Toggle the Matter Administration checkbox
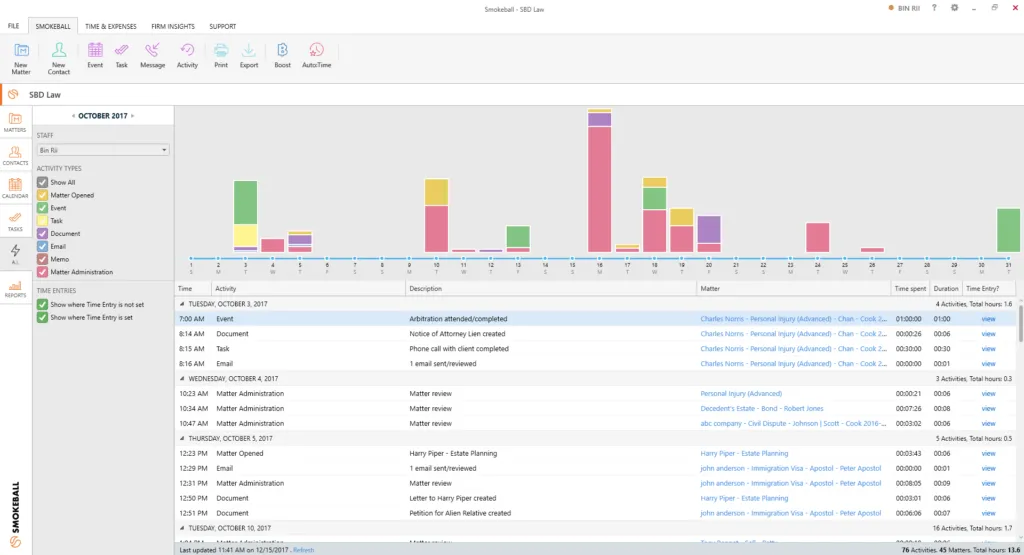Screen dimensions: 1024x555 pyautogui.click(x=42, y=272)
